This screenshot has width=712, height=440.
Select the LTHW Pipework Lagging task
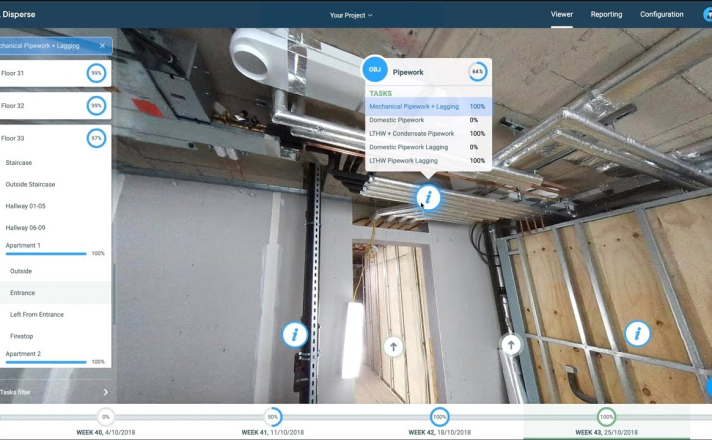pyautogui.click(x=428, y=161)
